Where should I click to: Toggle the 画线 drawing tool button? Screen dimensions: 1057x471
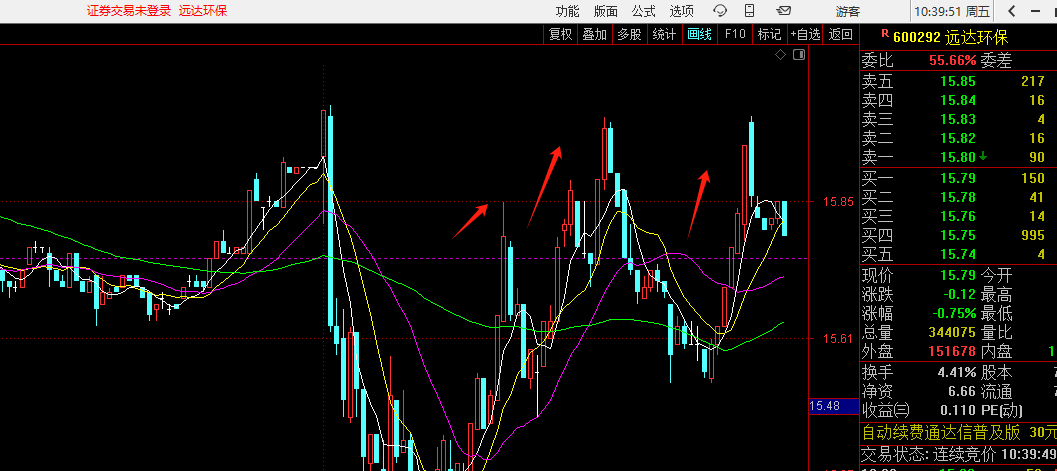tap(699, 34)
